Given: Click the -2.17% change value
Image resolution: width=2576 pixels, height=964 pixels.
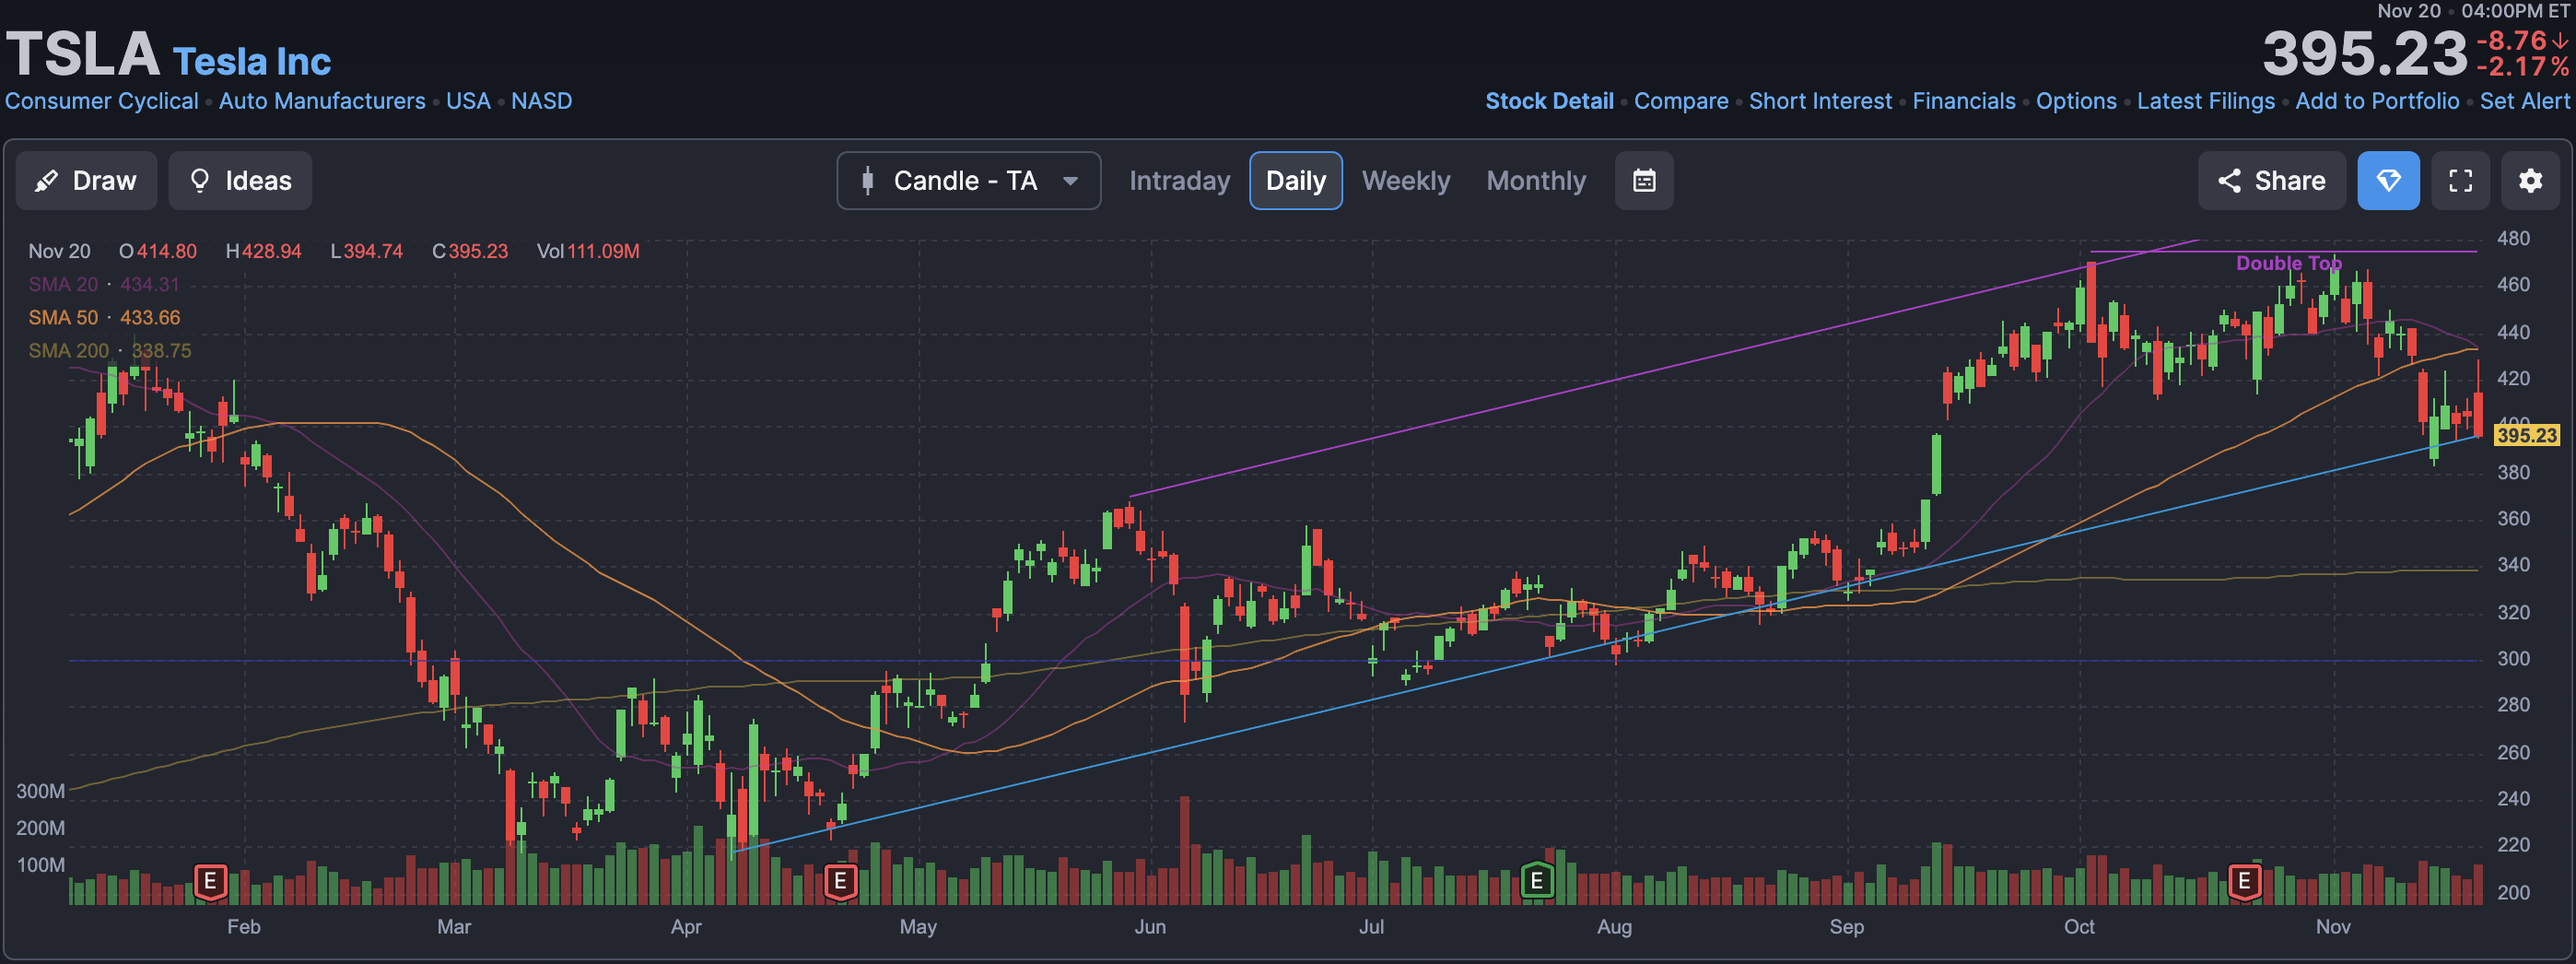Looking at the screenshot, I should click(2522, 67).
